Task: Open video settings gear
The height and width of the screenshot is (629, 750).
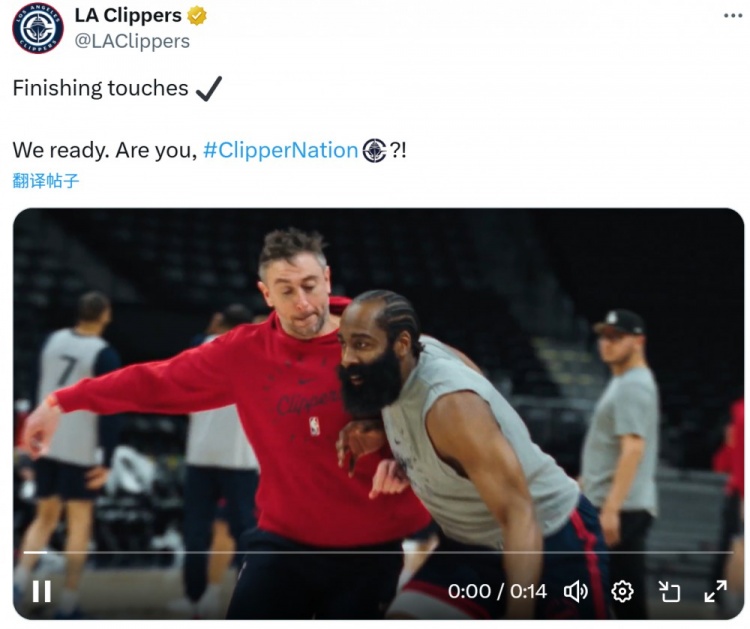Action: (x=622, y=592)
